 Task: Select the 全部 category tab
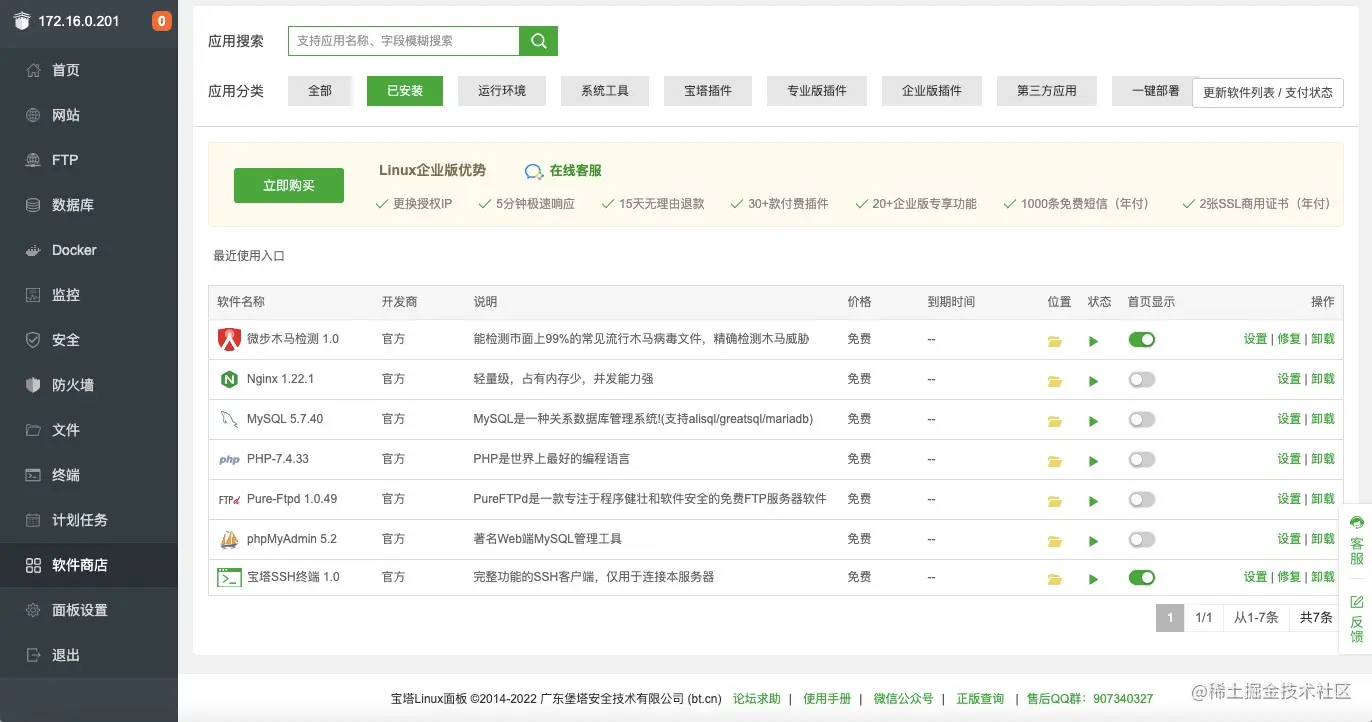click(320, 91)
